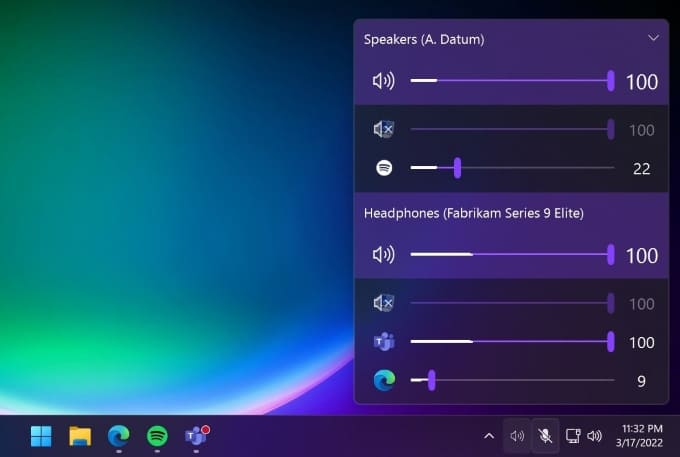Image resolution: width=680 pixels, height=457 pixels.
Task: Click the Spotify volume slider at 22
Action: coord(457,168)
